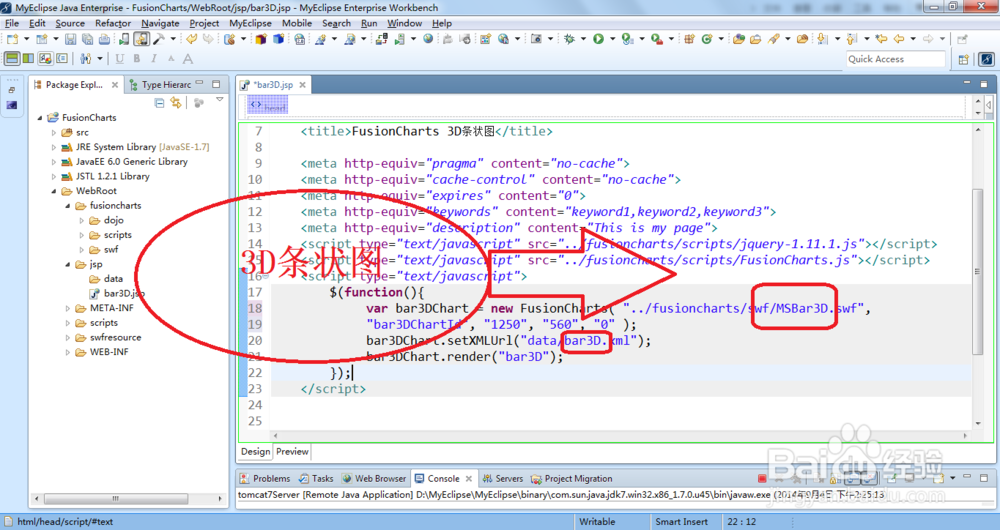Expand the META-INF folder
1000x530 pixels.
pyautogui.click(x=68, y=308)
